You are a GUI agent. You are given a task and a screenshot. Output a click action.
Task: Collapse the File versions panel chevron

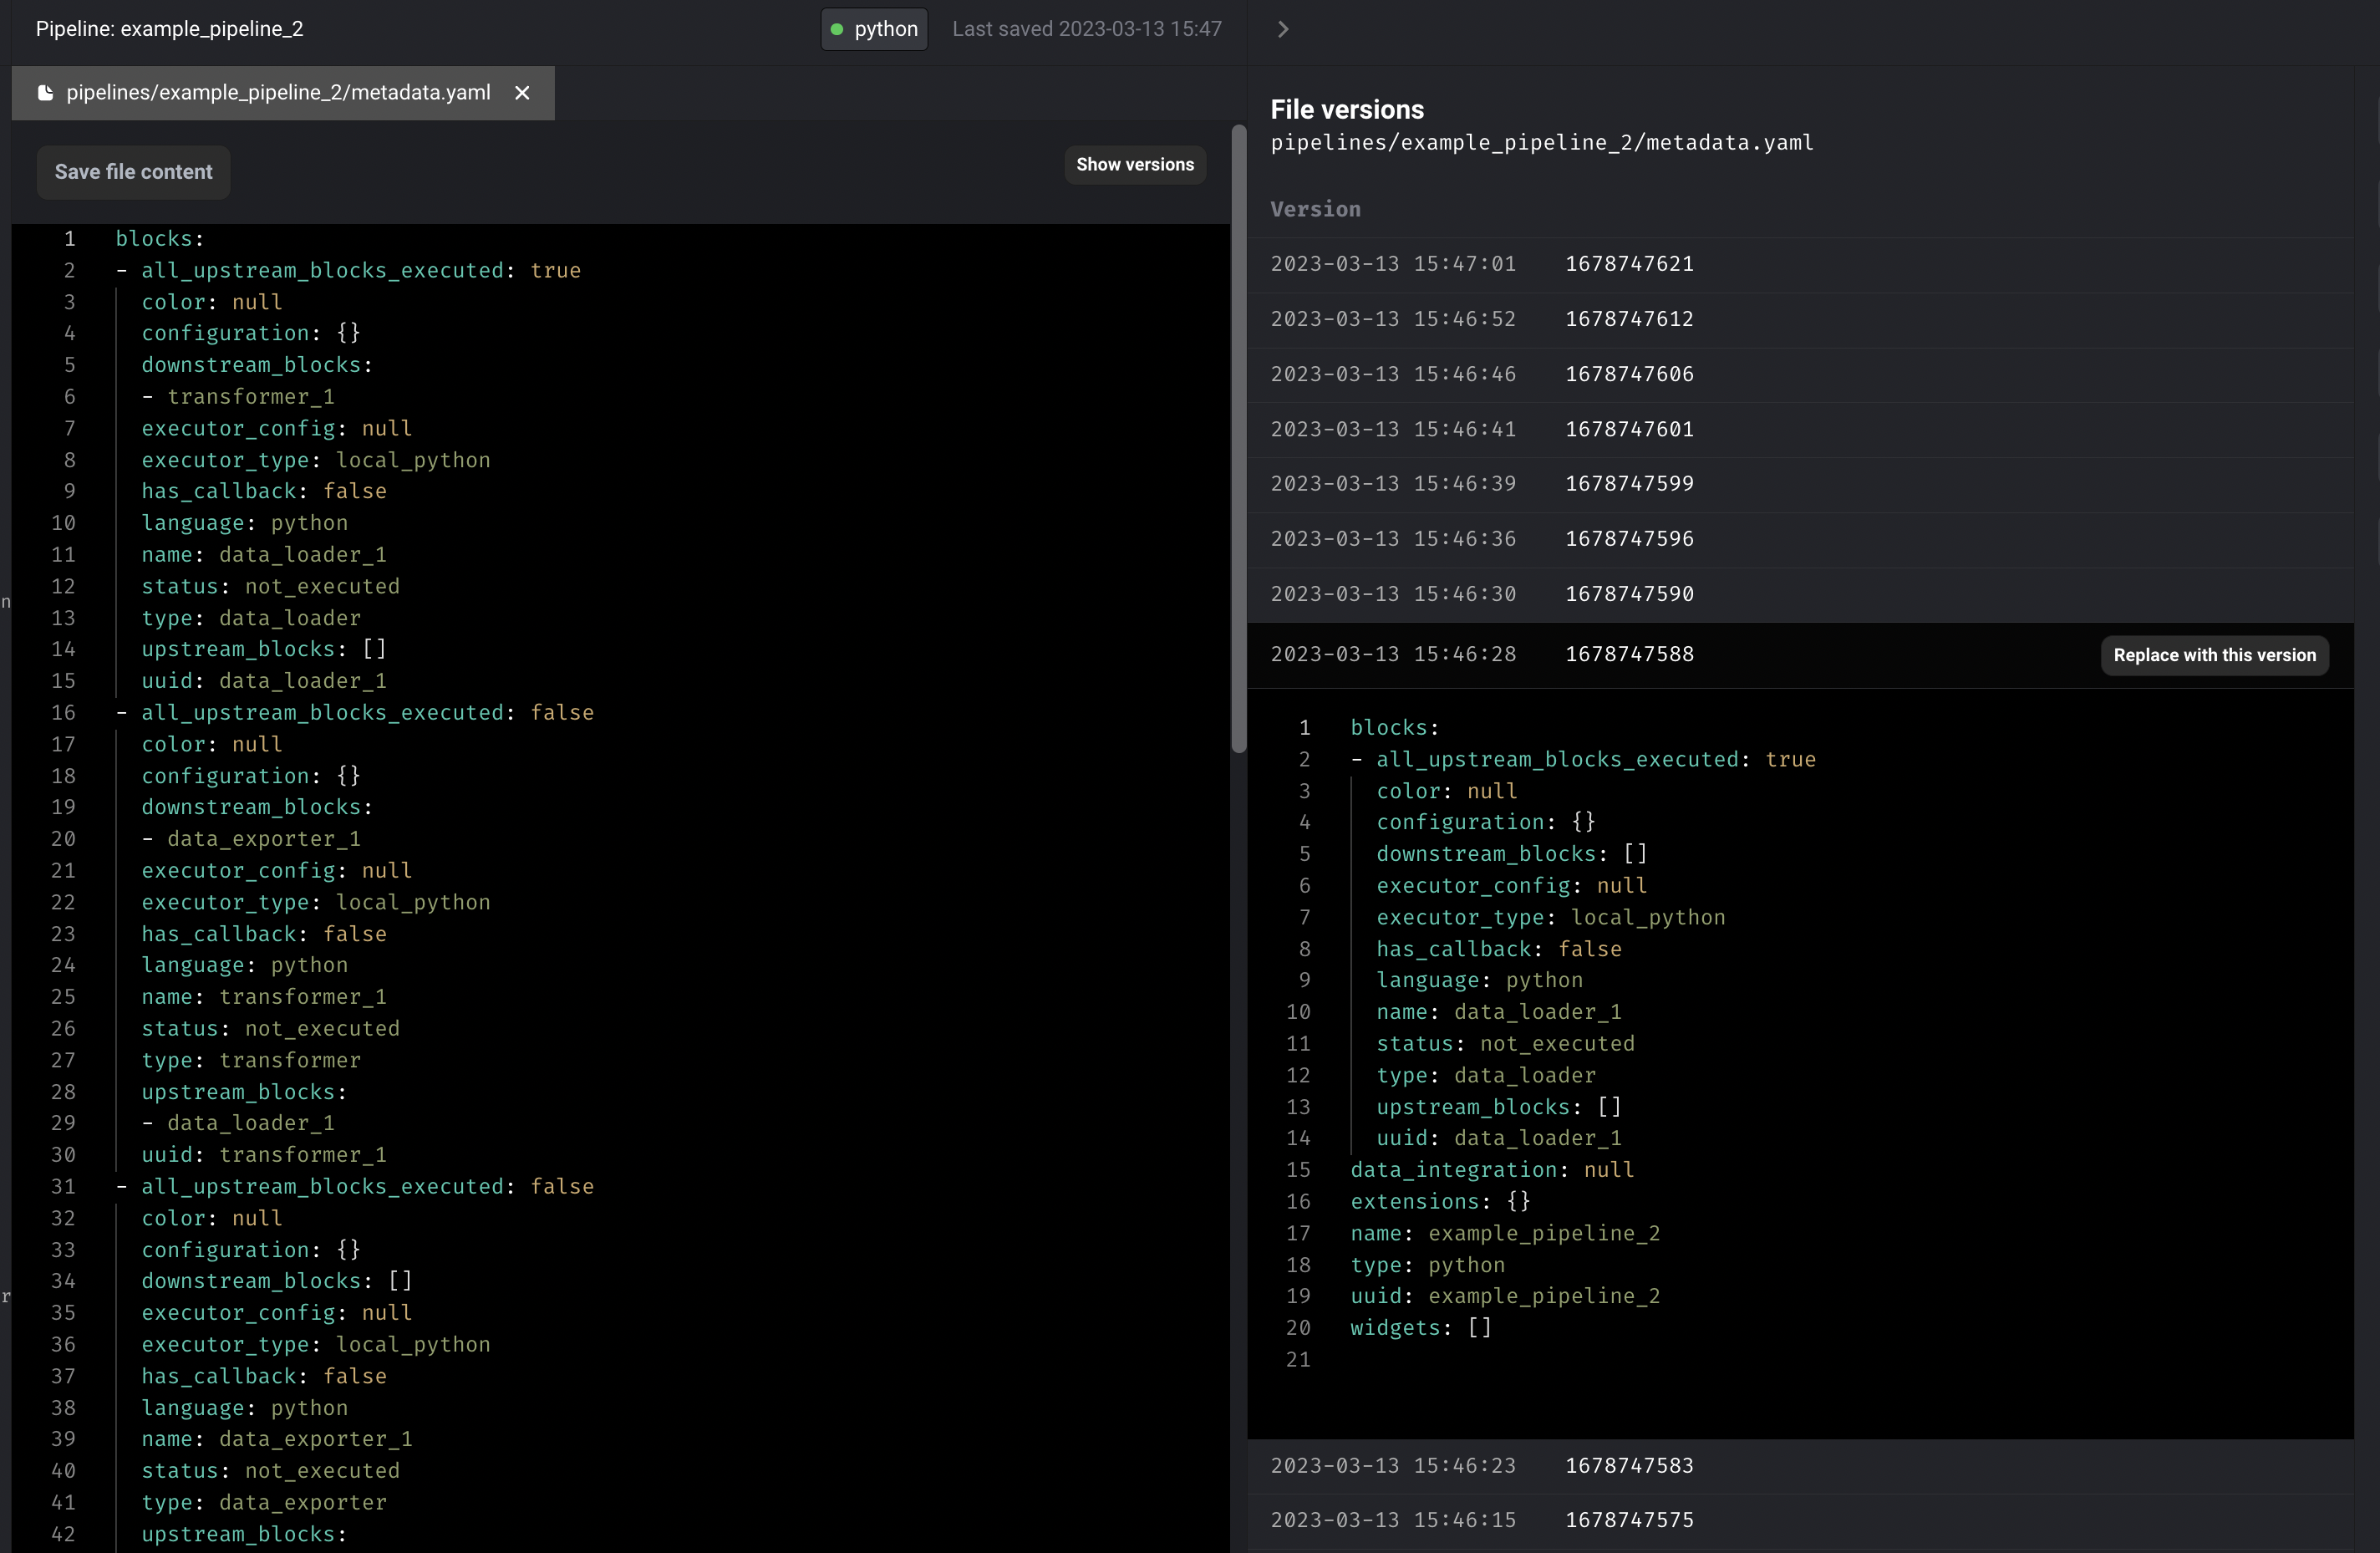(1283, 29)
